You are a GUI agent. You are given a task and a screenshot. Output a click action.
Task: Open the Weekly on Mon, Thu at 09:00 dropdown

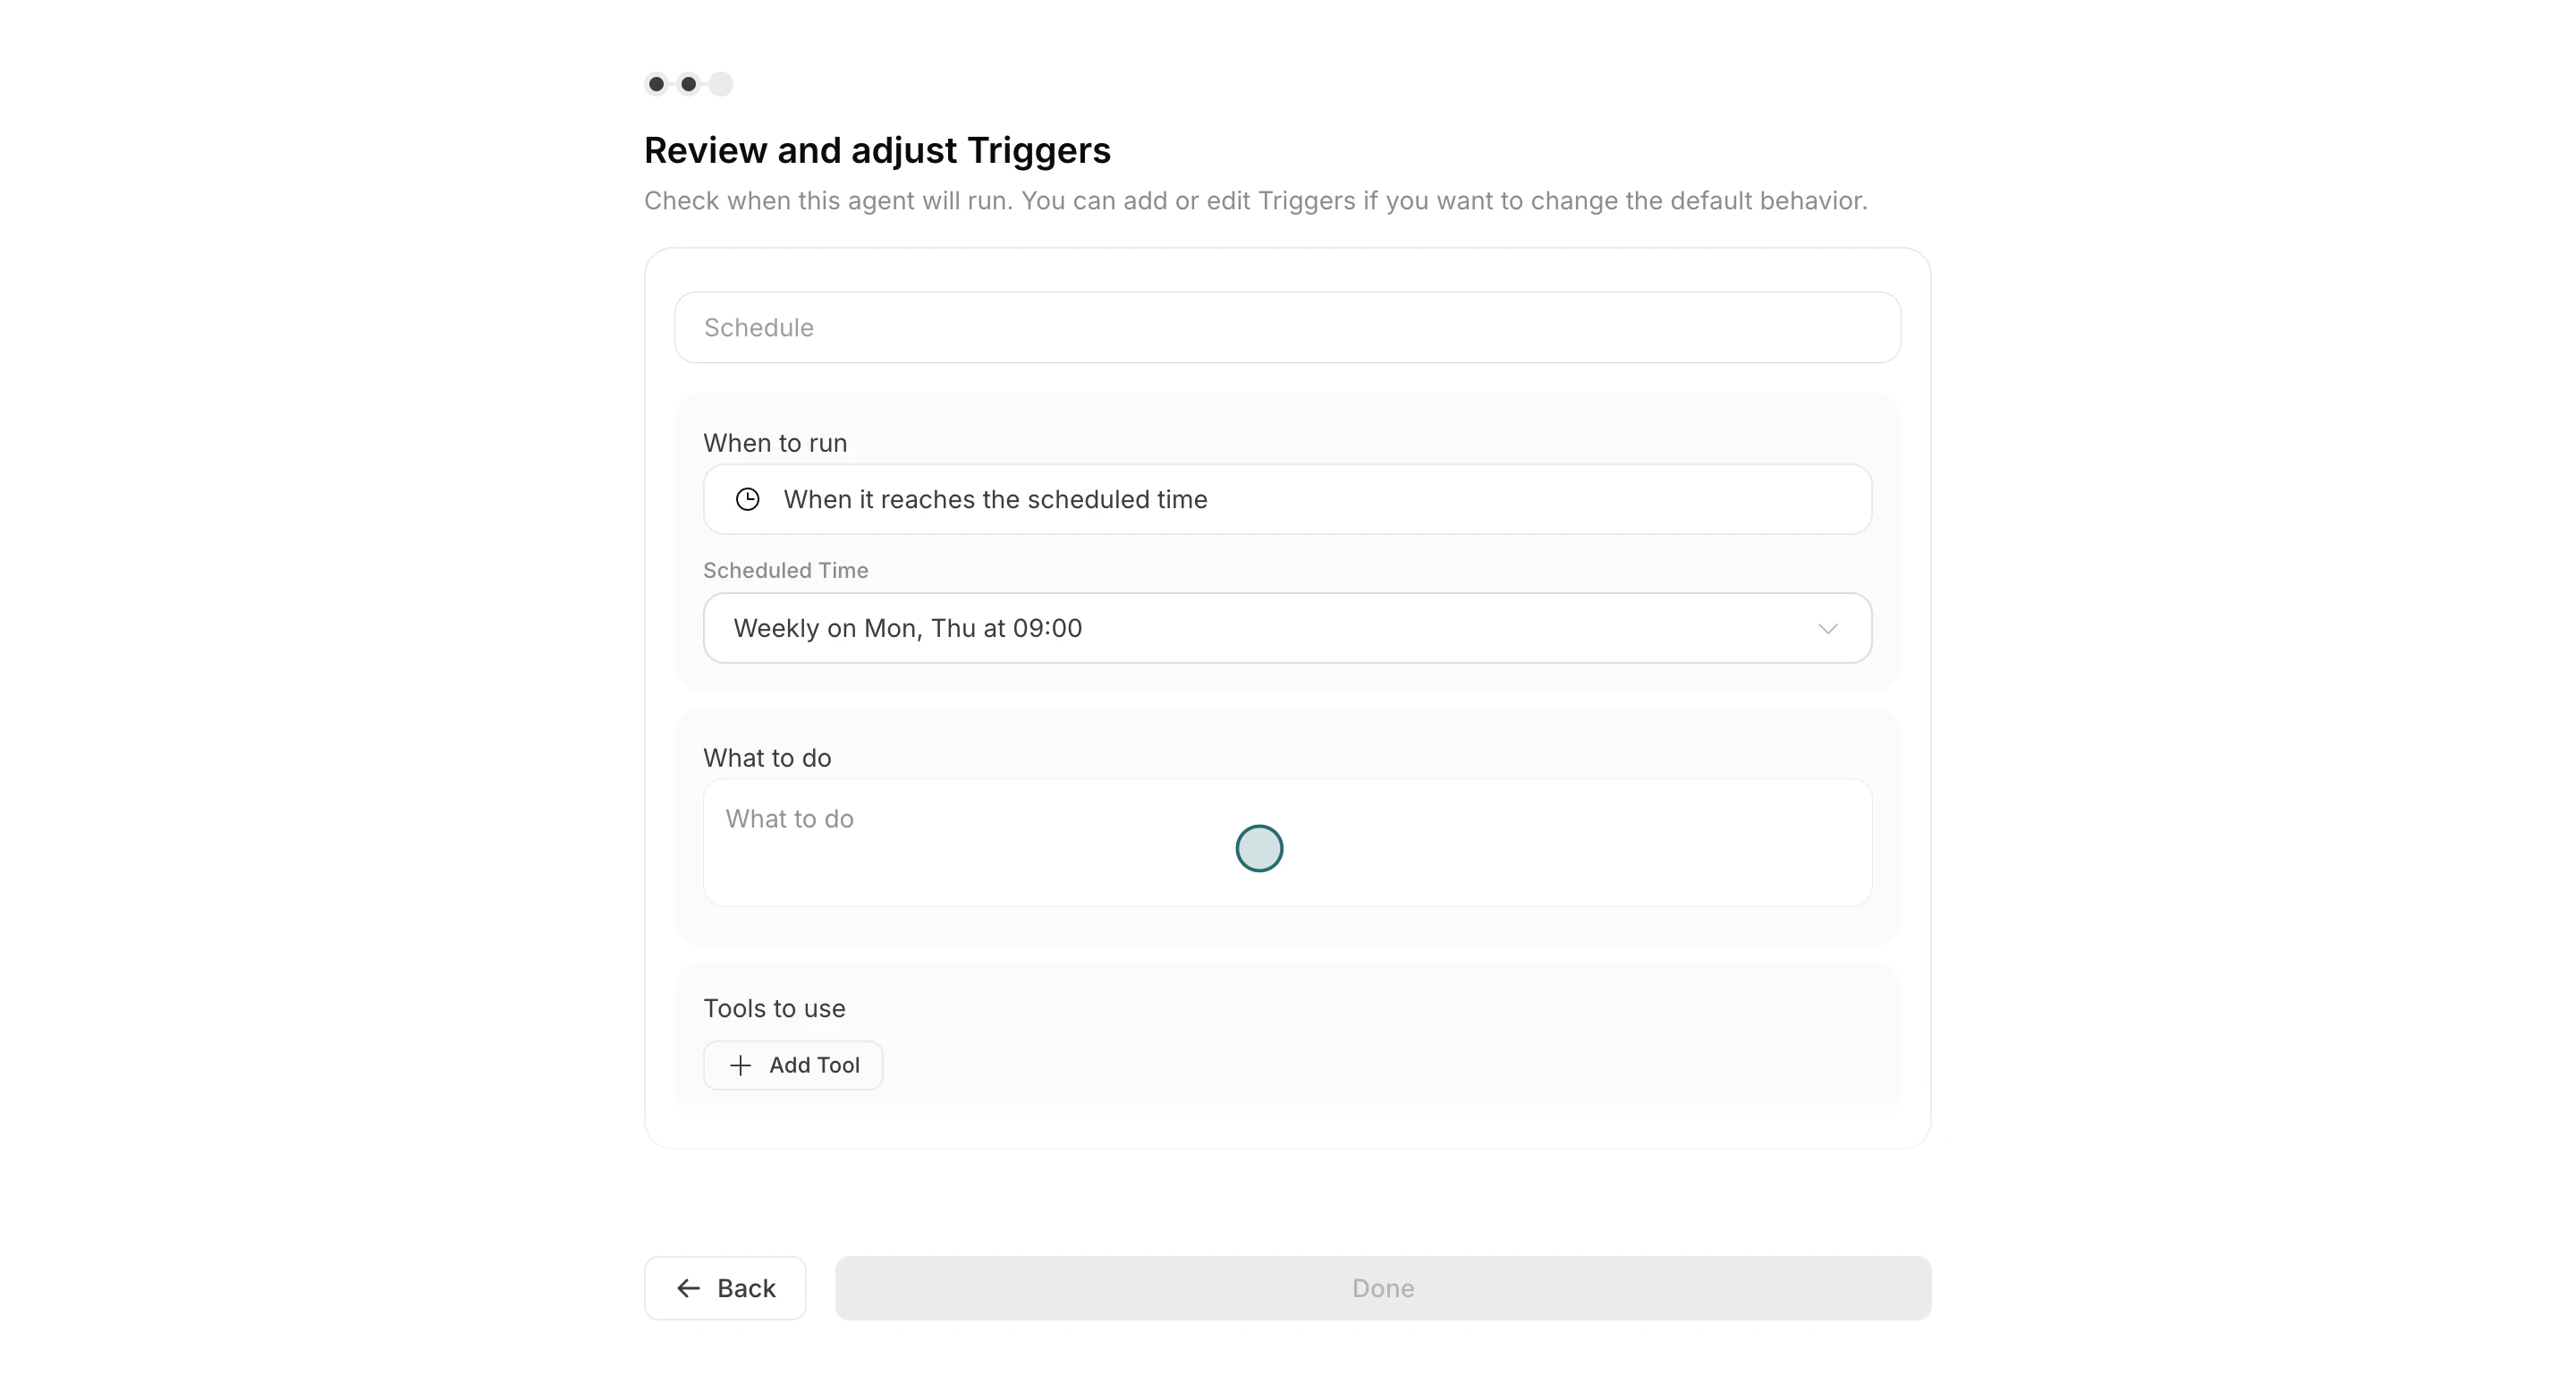[1287, 628]
